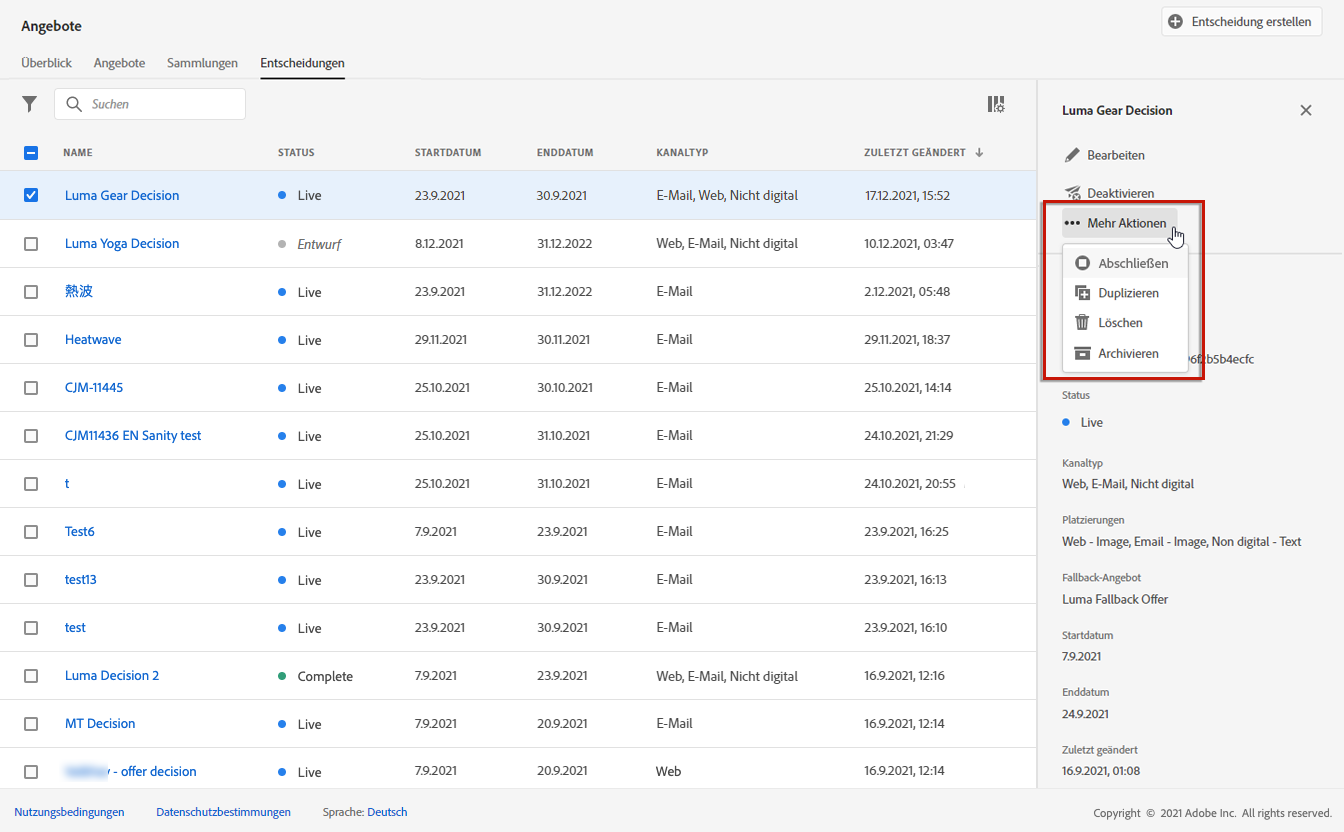Open the filter funnel icon
The height and width of the screenshot is (832, 1344).
(x=30, y=104)
